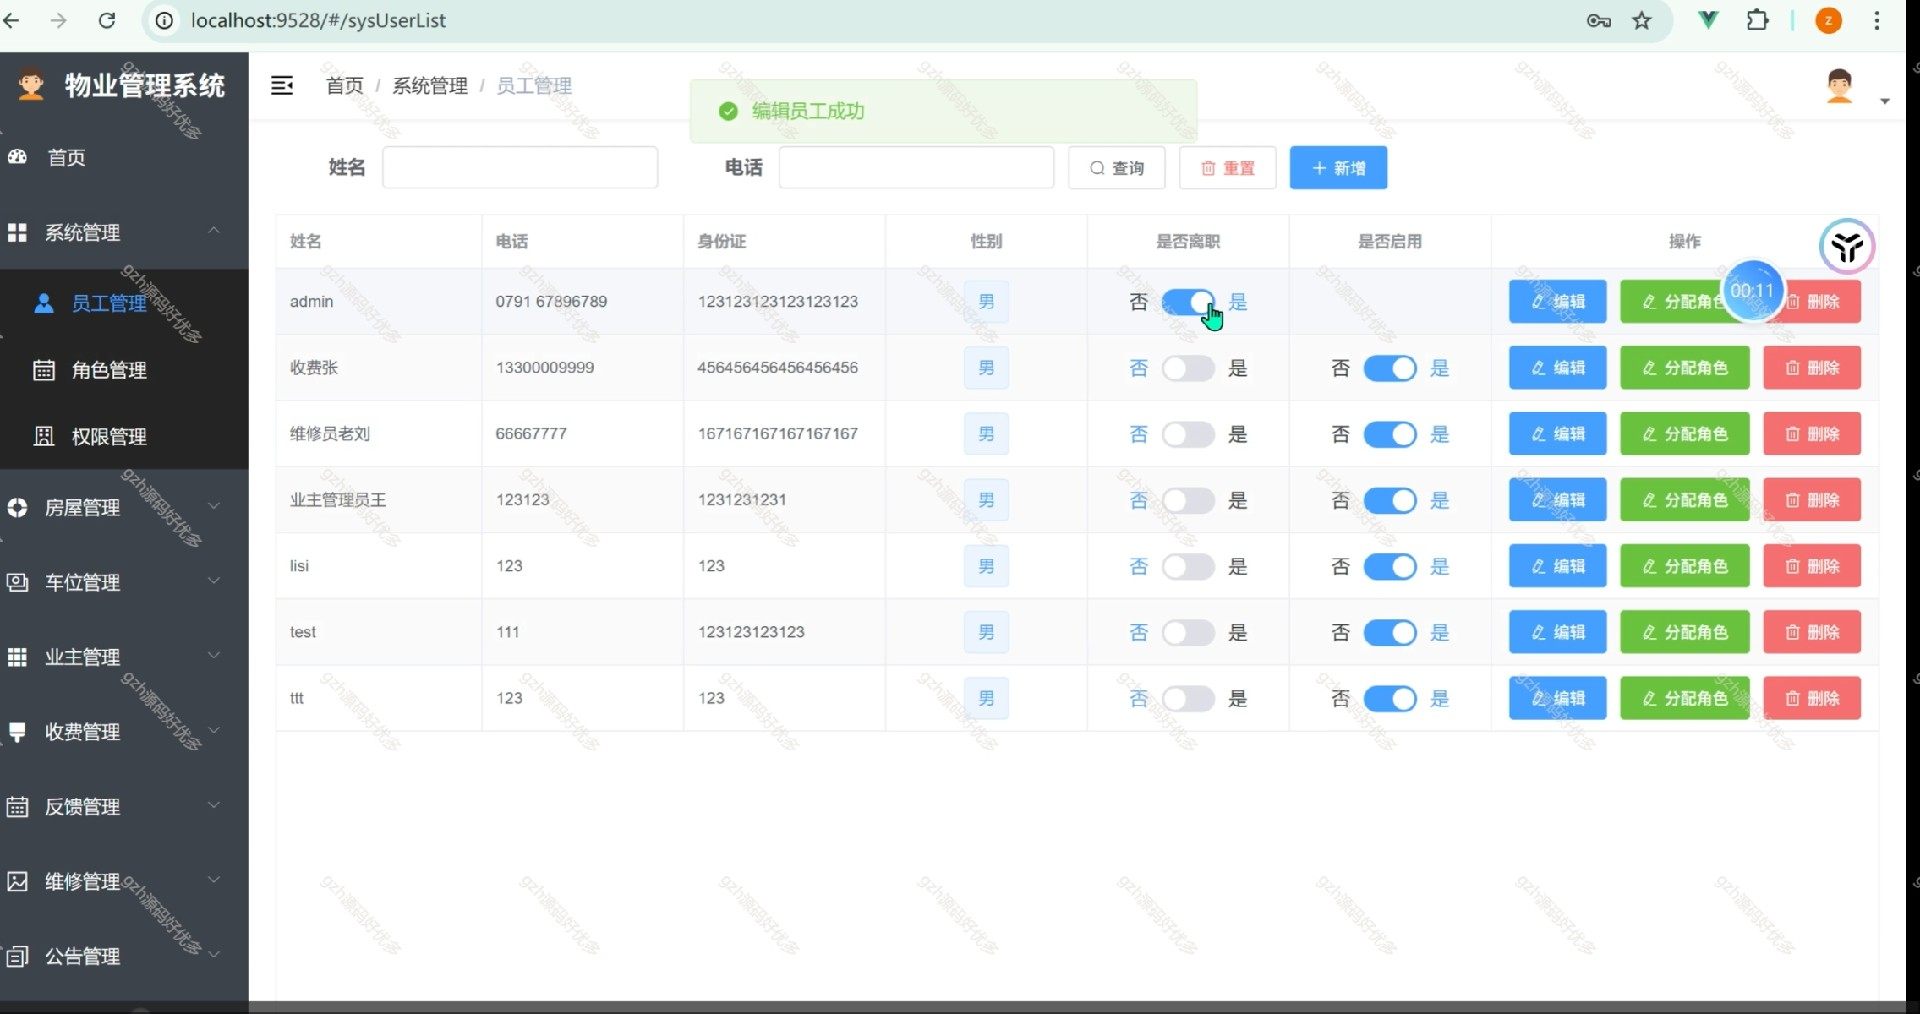Click 删除 button for user ttt

pyautogui.click(x=1811, y=698)
